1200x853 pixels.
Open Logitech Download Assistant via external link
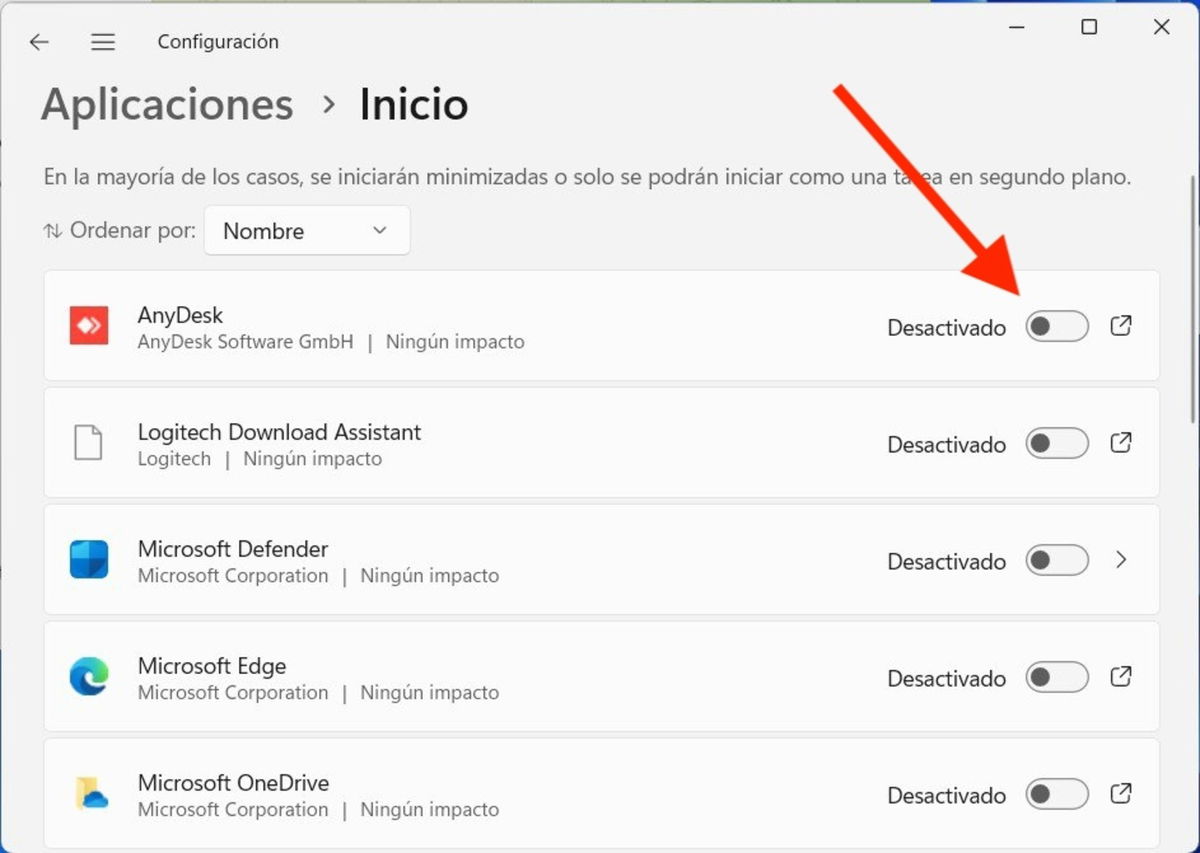point(1121,443)
